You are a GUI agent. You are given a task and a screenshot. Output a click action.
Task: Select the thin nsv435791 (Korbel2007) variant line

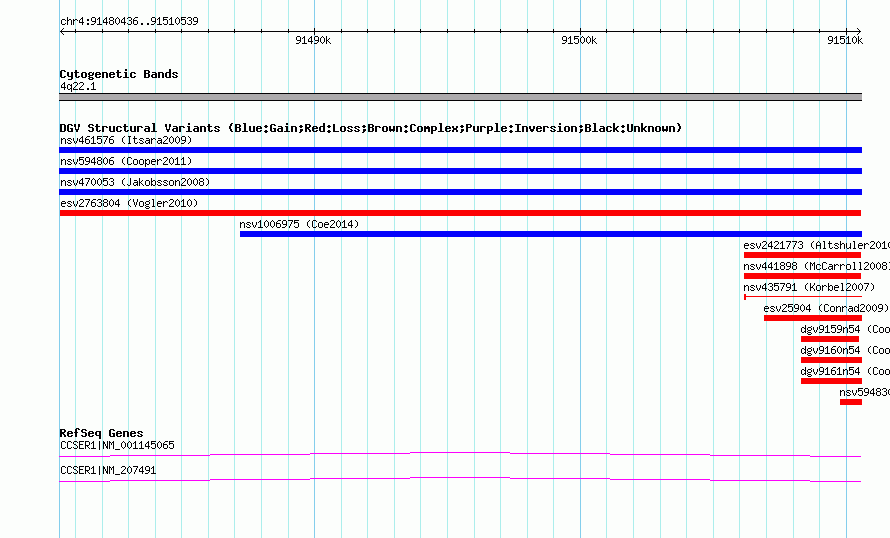803,297
